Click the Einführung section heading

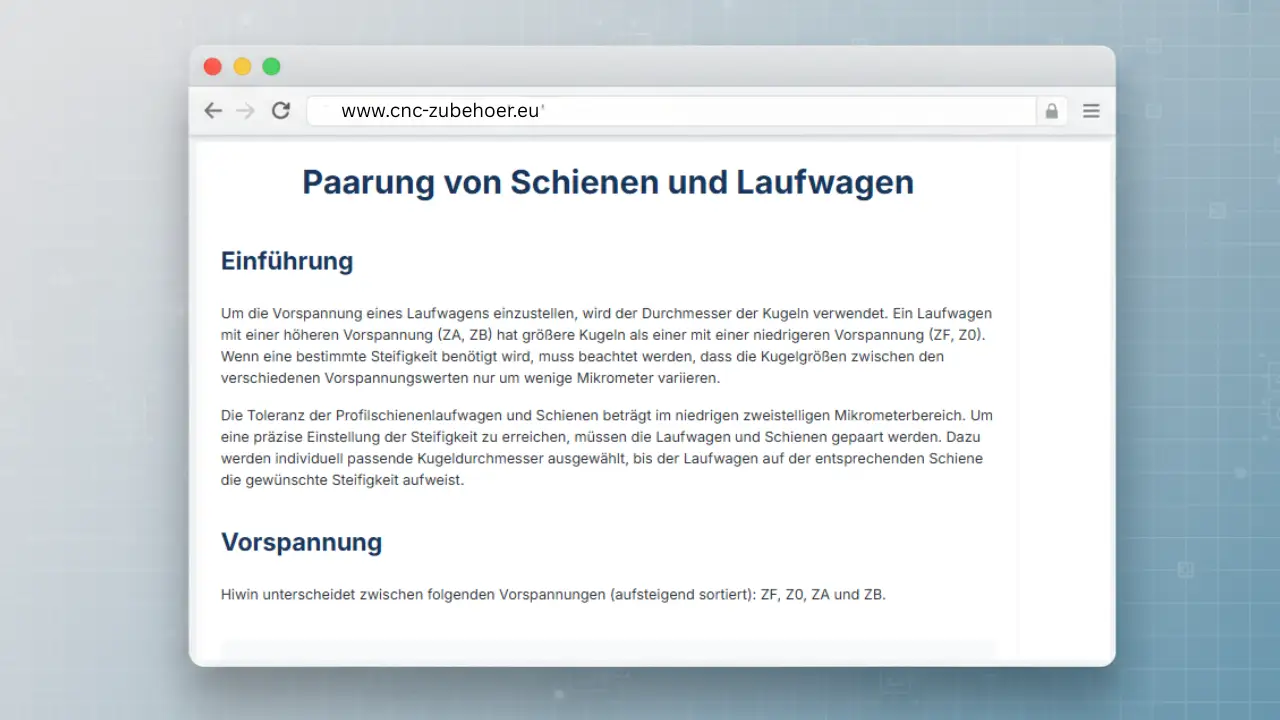pyautogui.click(x=287, y=261)
